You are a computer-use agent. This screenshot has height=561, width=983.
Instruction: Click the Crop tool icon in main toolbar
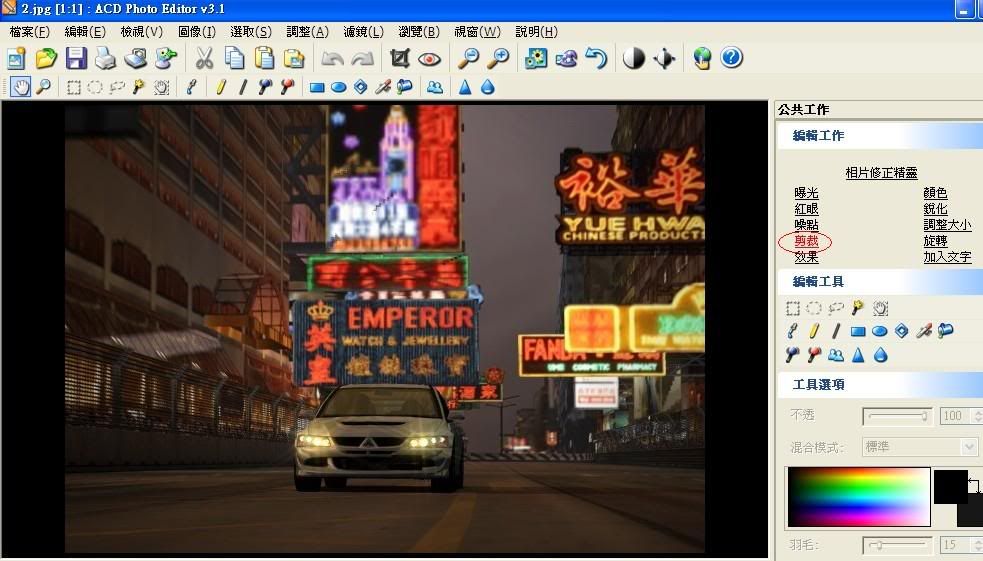(400, 59)
